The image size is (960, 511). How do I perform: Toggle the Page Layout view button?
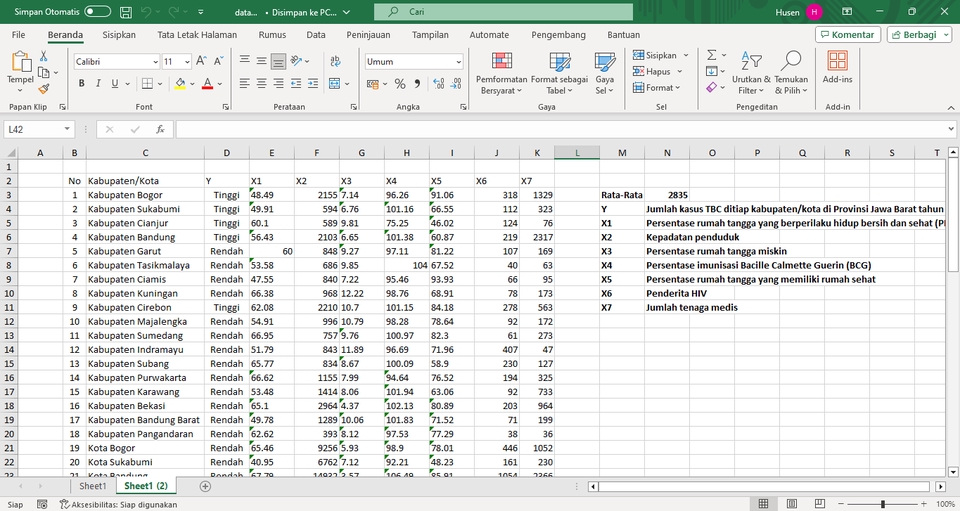[x=792, y=504]
